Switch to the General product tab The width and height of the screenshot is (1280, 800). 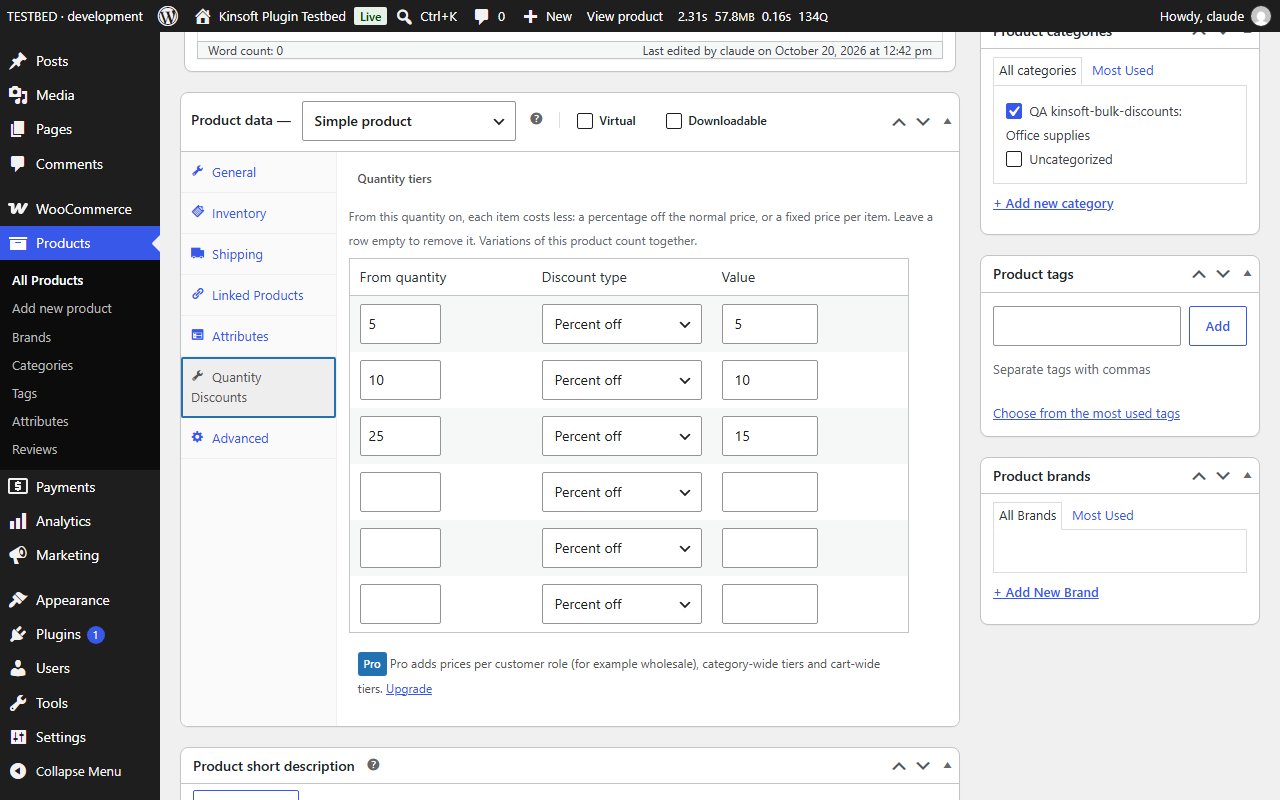point(259,172)
